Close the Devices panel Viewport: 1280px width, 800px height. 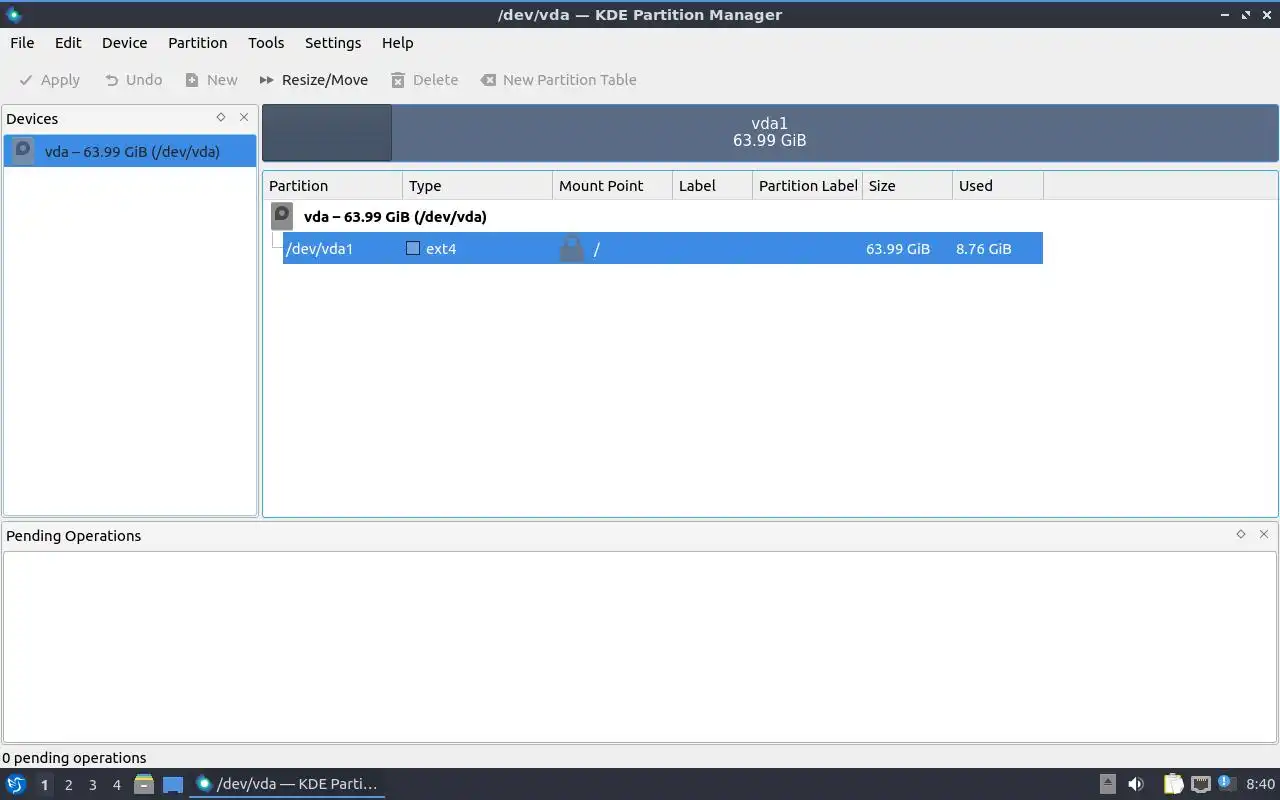click(244, 118)
